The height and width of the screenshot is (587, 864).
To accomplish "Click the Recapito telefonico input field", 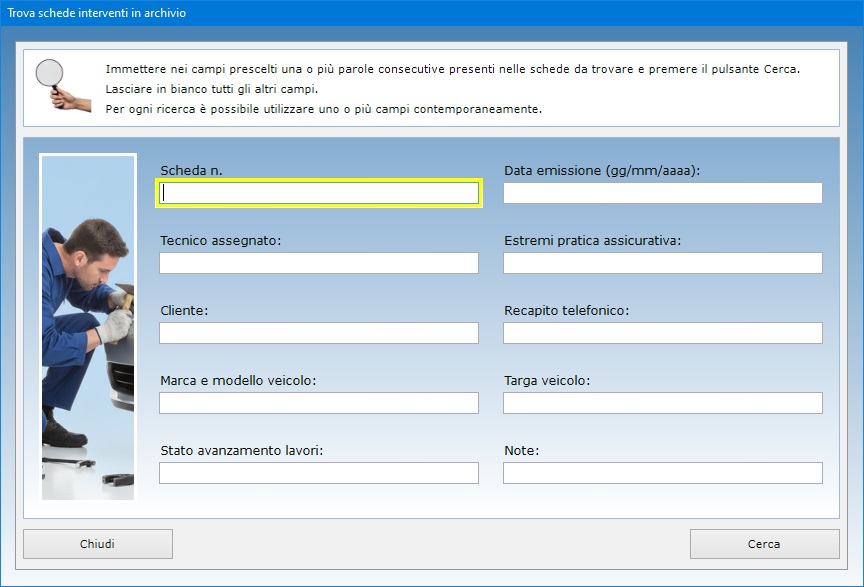I will click(662, 333).
